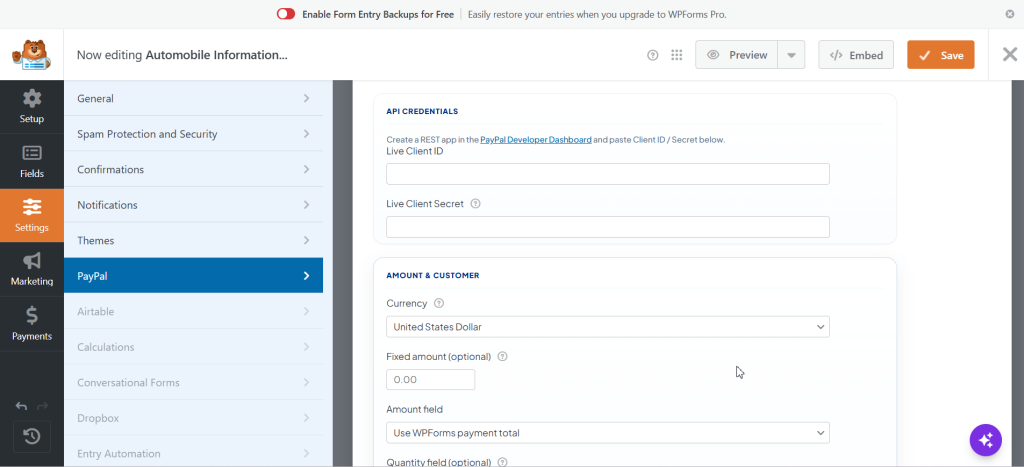1024x467 pixels.
Task: Open the Fields panel
Action: (32, 161)
